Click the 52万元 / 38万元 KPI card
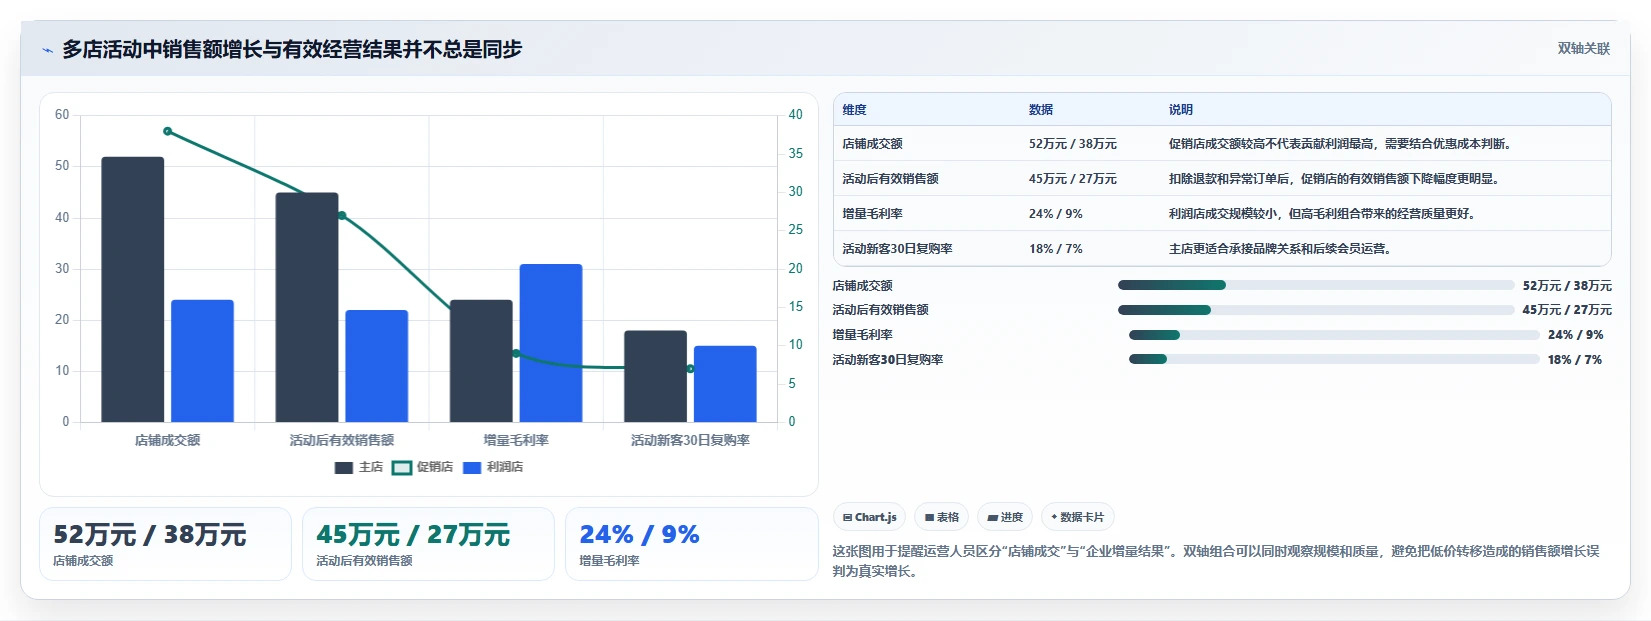1651x621 pixels. click(165, 544)
